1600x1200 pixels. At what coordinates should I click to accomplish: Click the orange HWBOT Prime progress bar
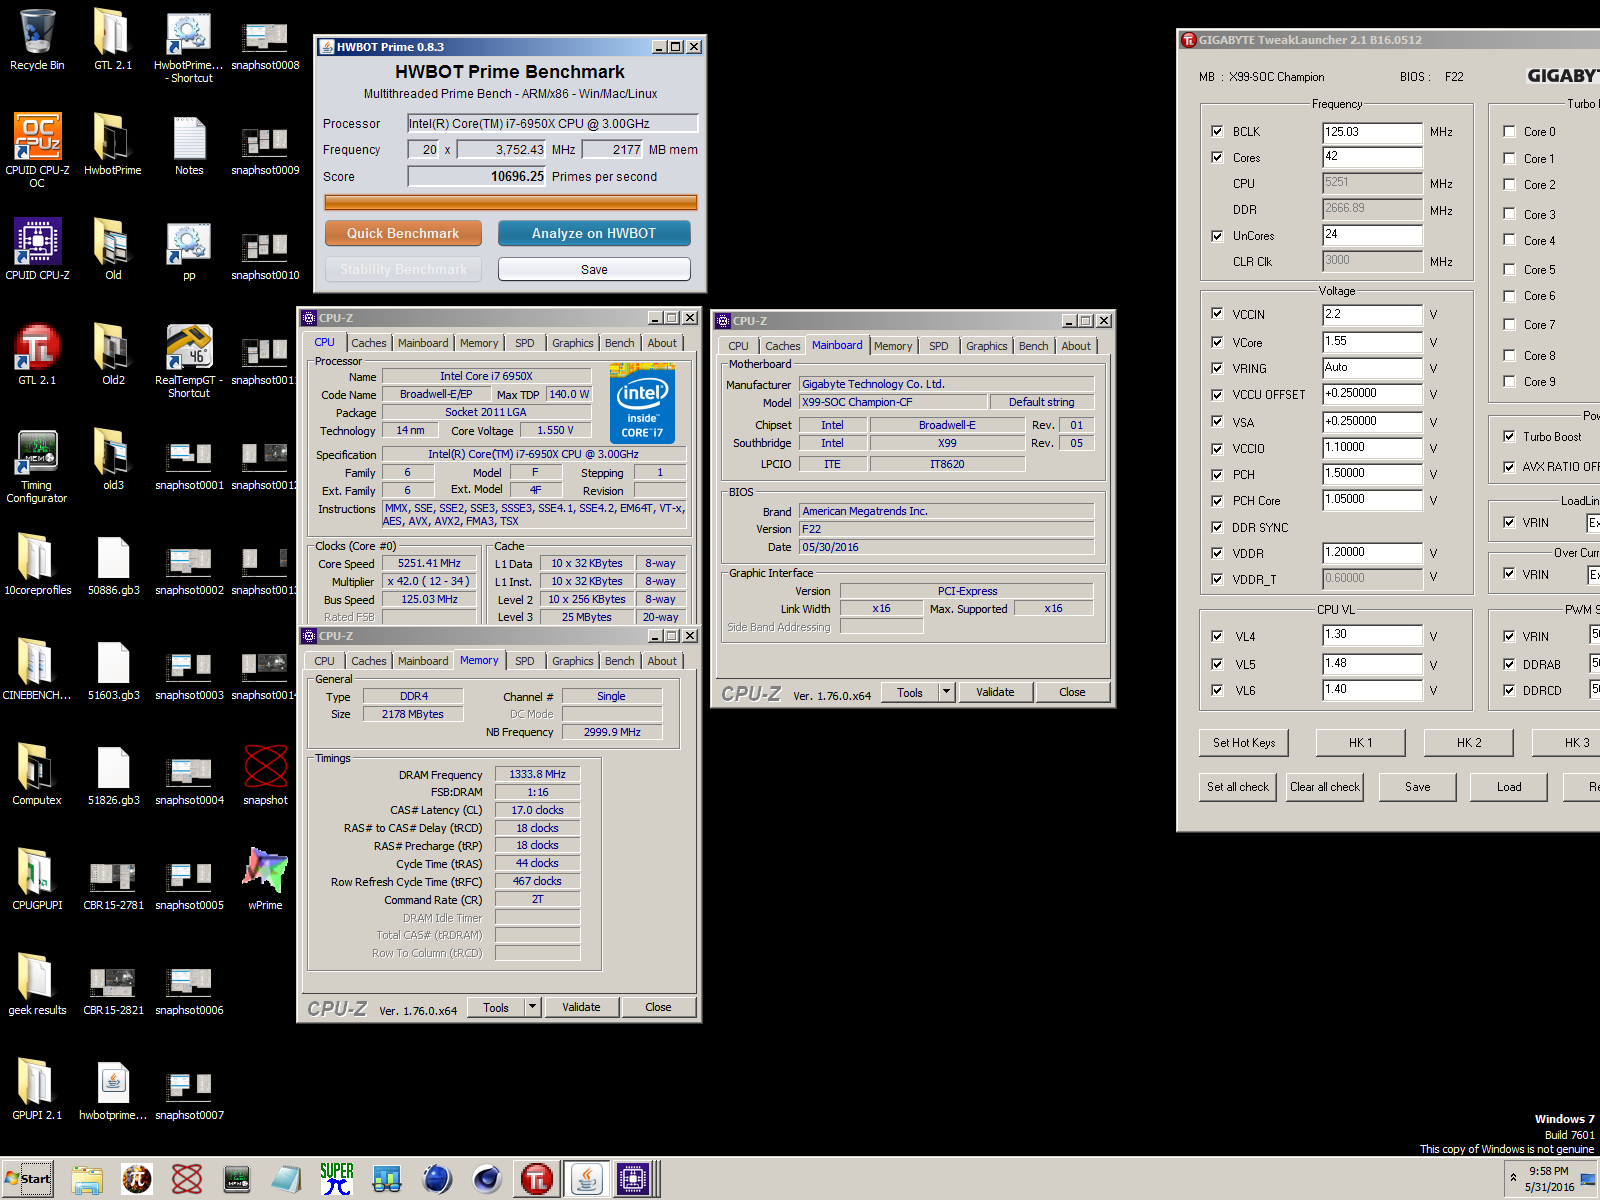coord(510,202)
